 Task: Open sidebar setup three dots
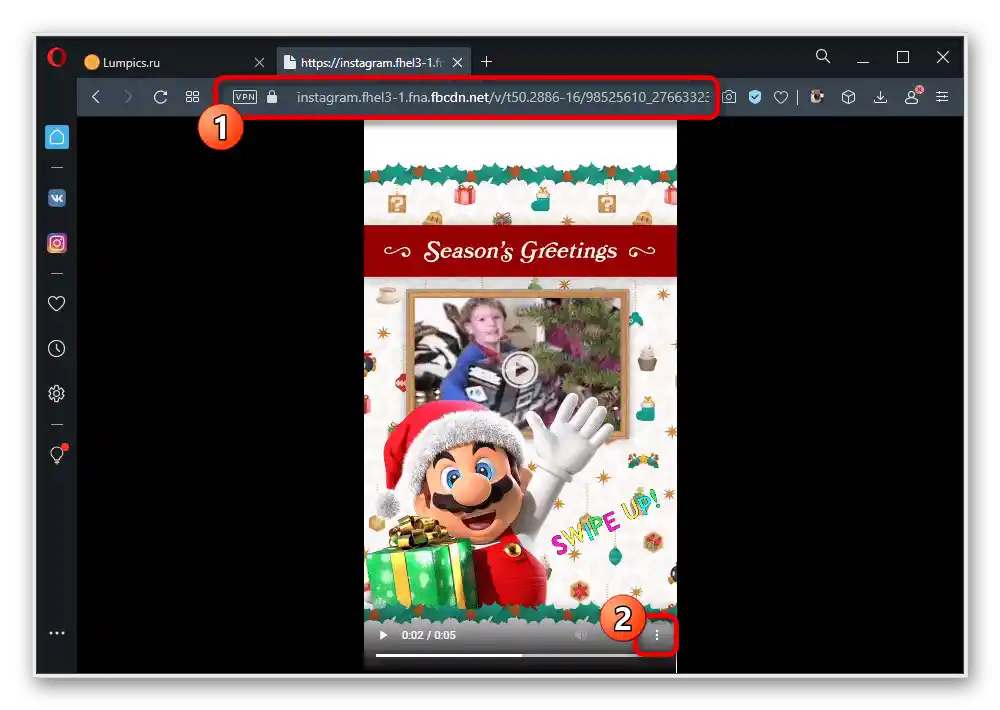pyautogui.click(x=57, y=633)
